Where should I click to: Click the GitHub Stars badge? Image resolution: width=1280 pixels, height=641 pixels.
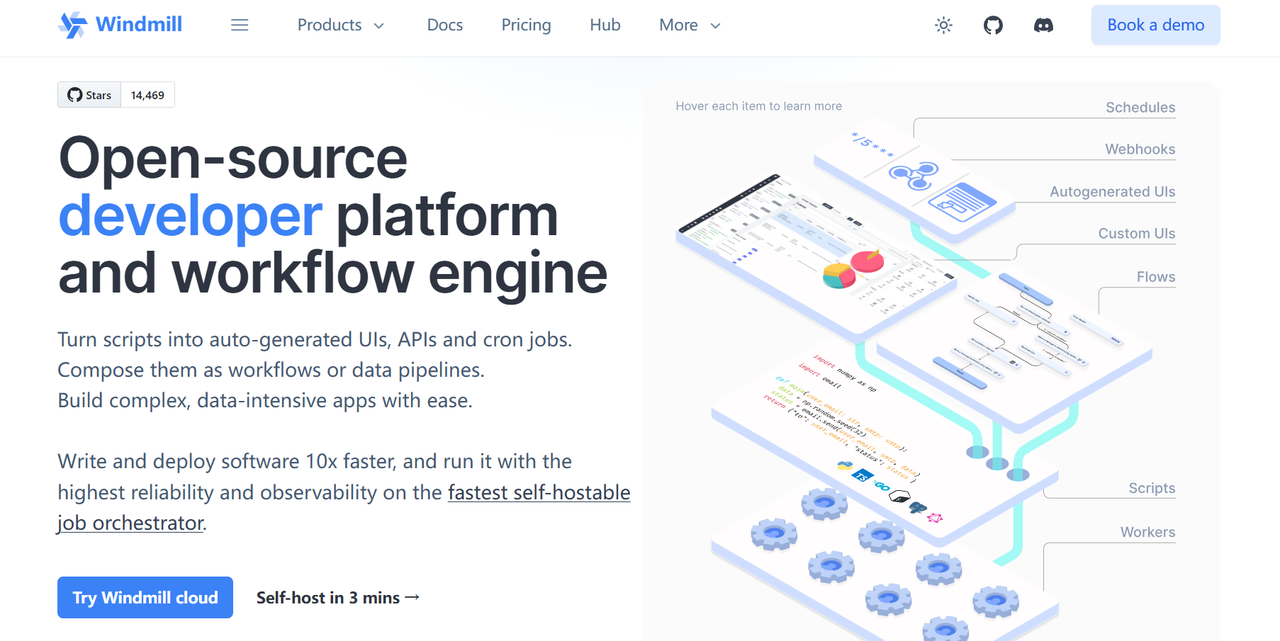click(116, 95)
